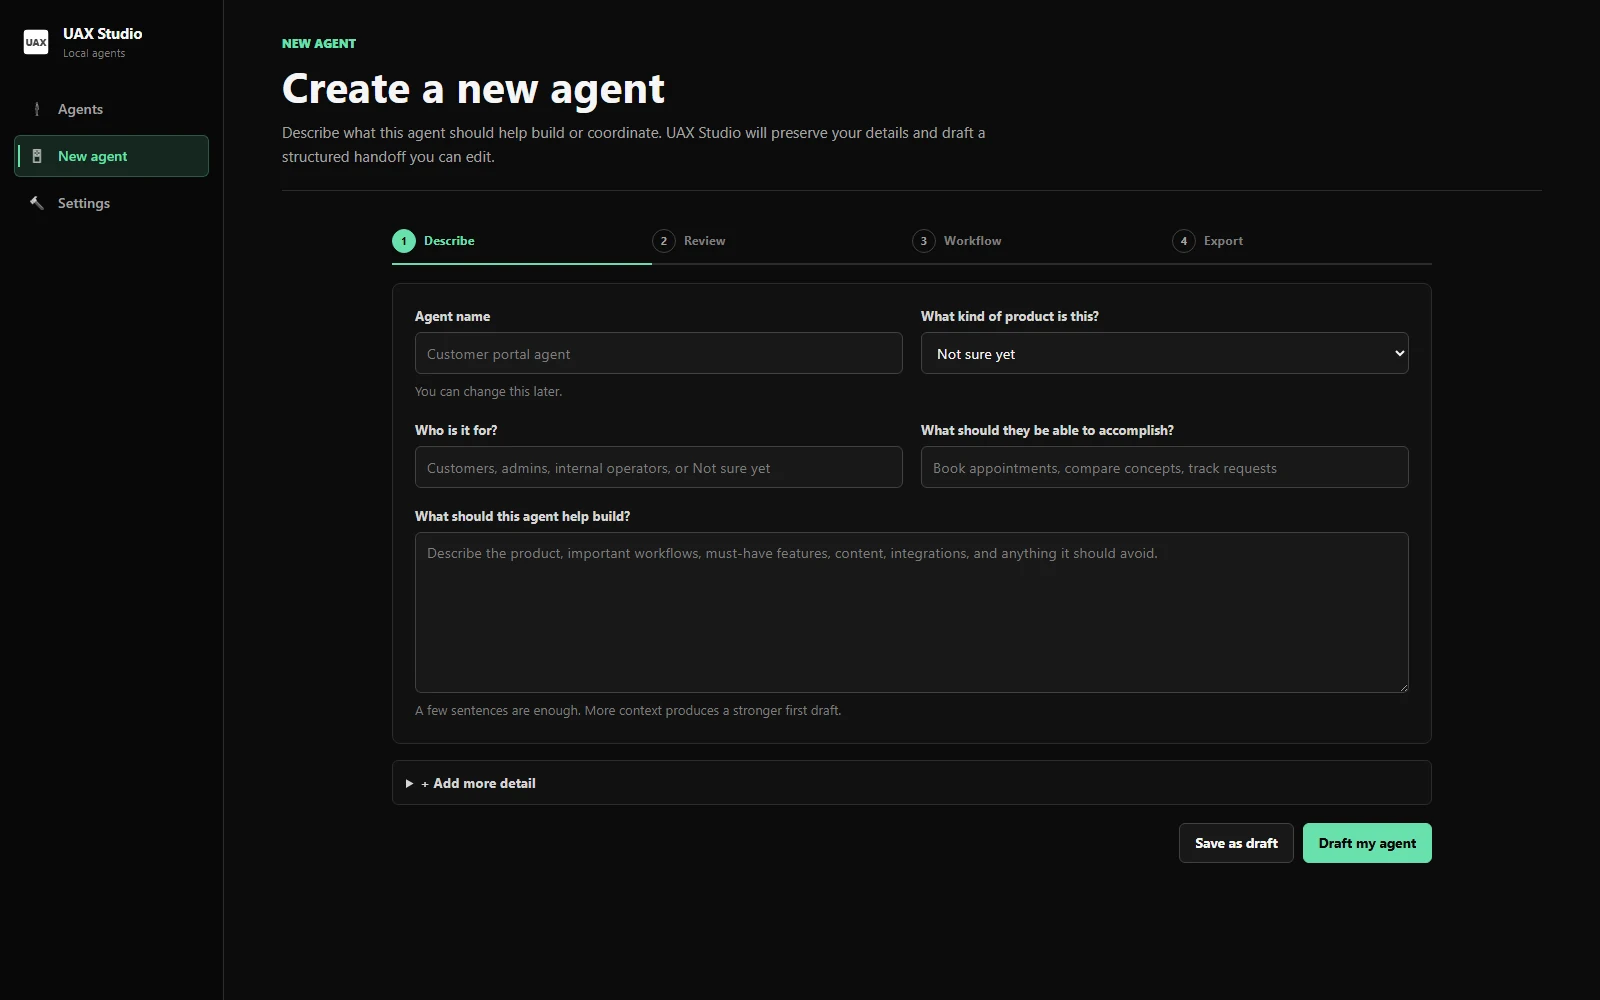This screenshot has width=1600, height=1000.
Task: Jump to the Workflow step
Action: click(x=1041, y=241)
